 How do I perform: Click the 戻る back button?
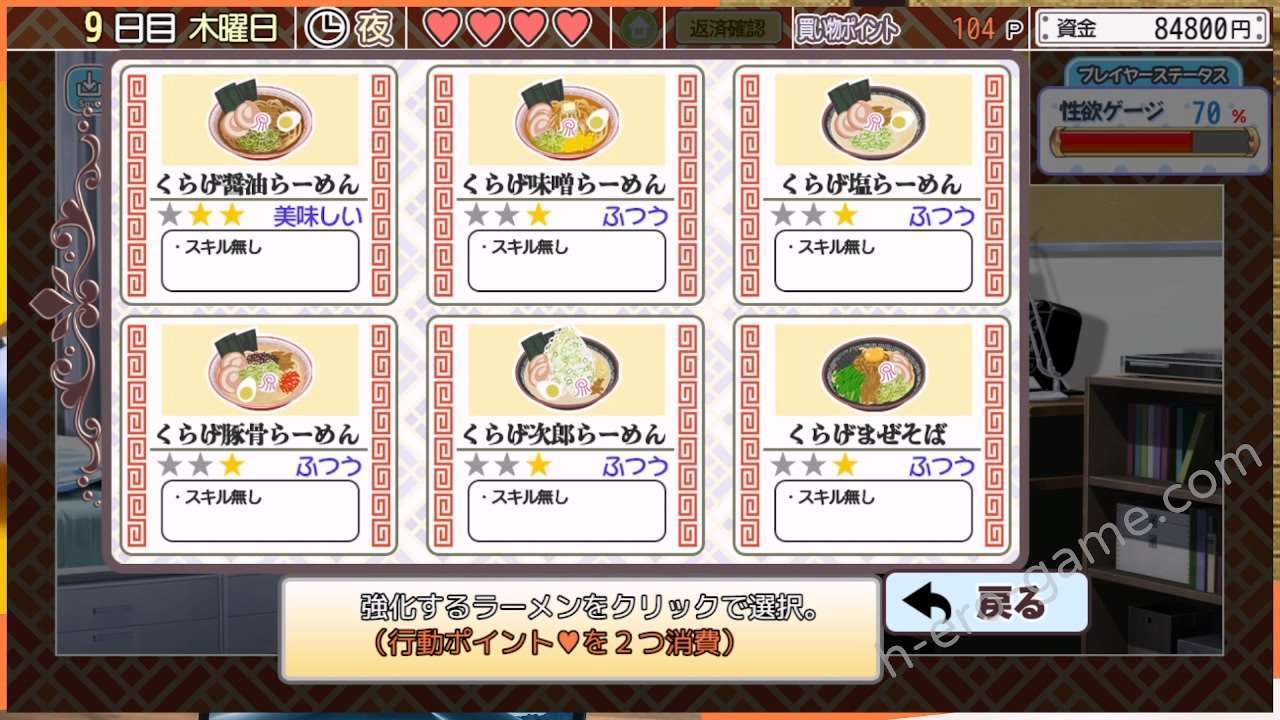click(986, 603)
